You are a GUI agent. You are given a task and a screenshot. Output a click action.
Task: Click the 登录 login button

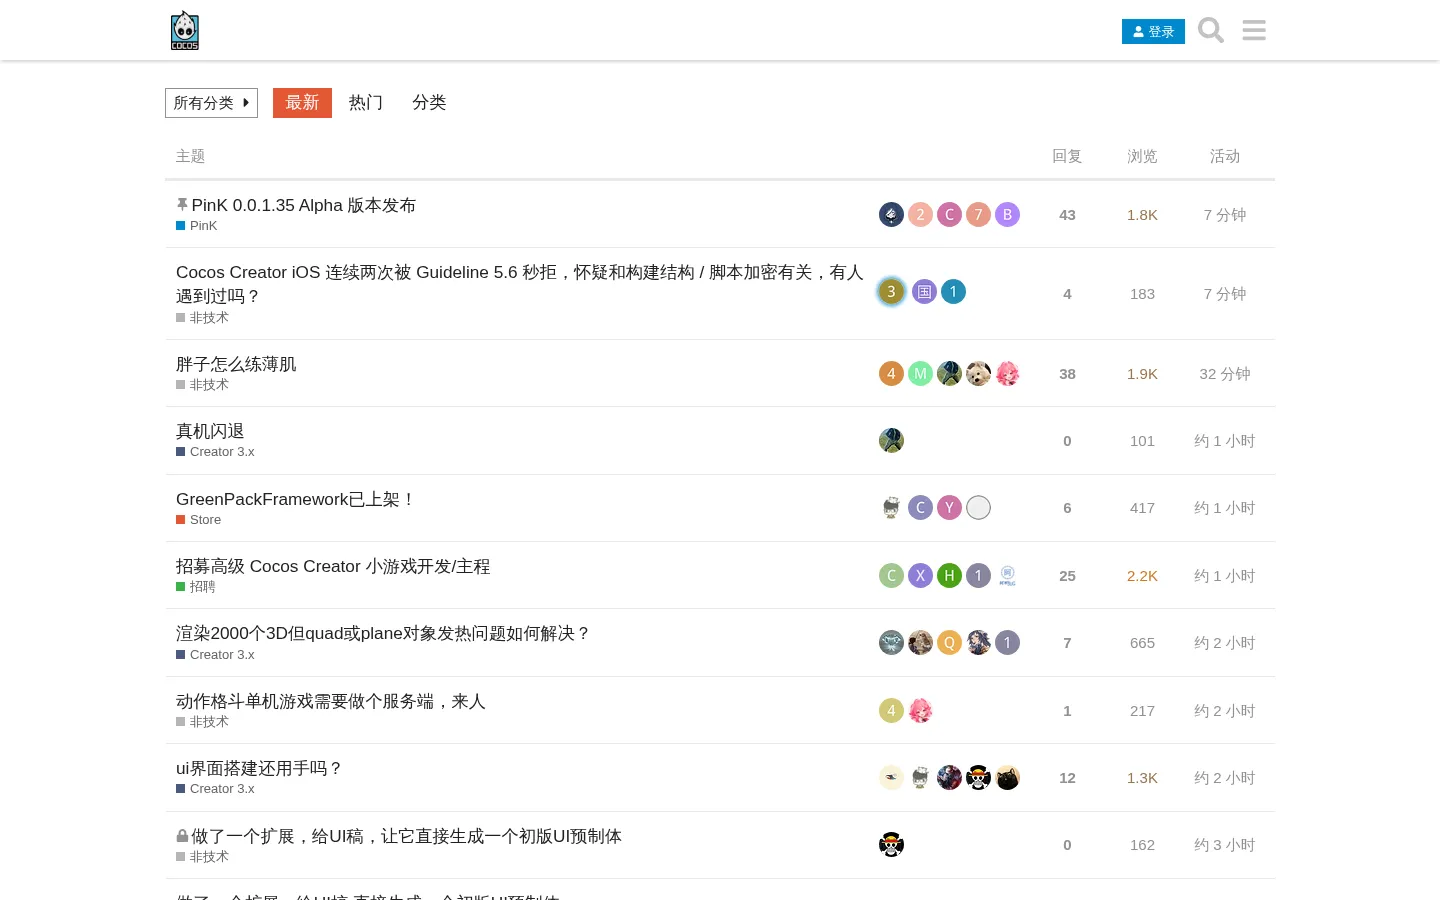pyautogui.click(x=1153, y=32)
